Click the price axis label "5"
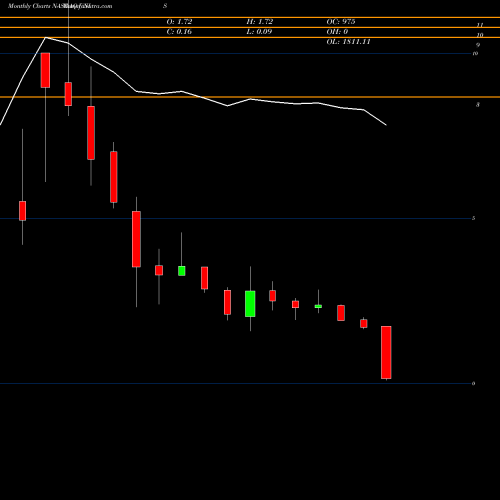Viewport: 500px width, 500px height. tap(474, 218)
